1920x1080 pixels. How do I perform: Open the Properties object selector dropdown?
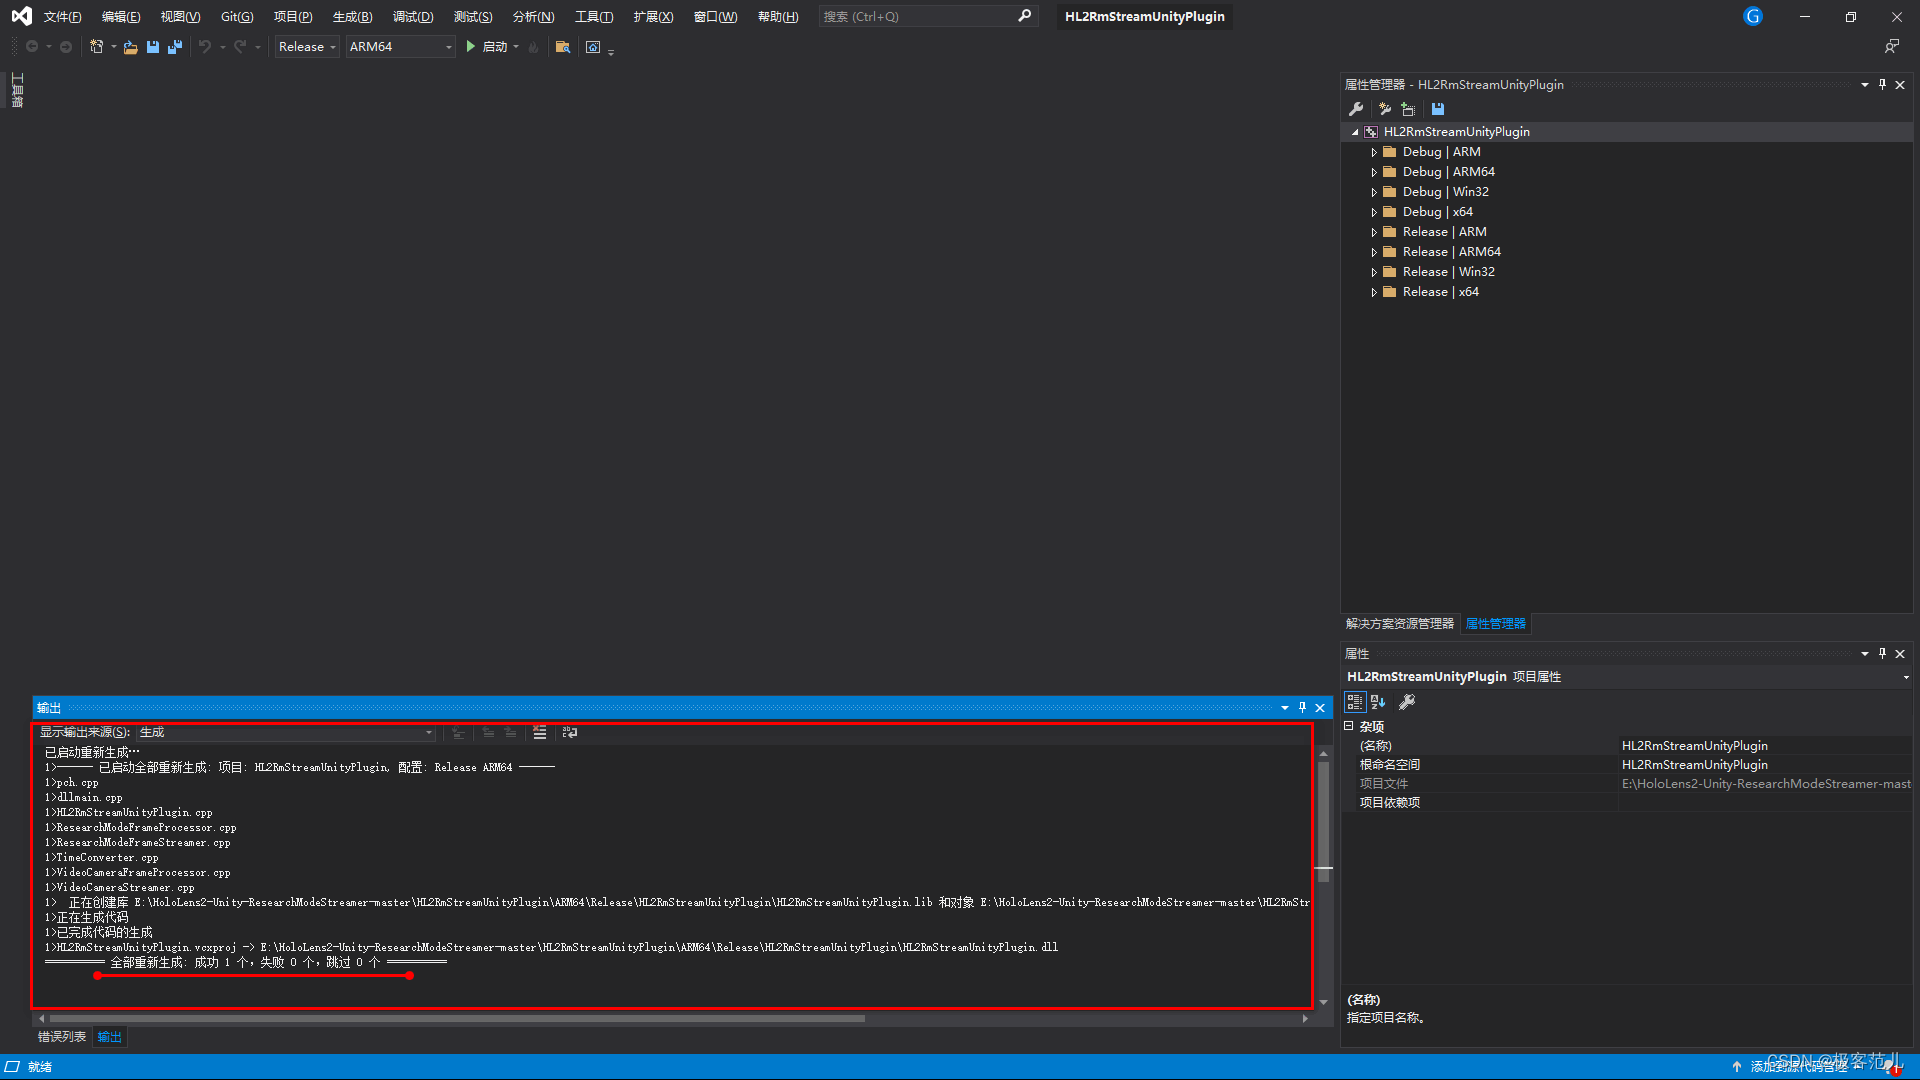pyautogui.click(x=1905, y=677)
